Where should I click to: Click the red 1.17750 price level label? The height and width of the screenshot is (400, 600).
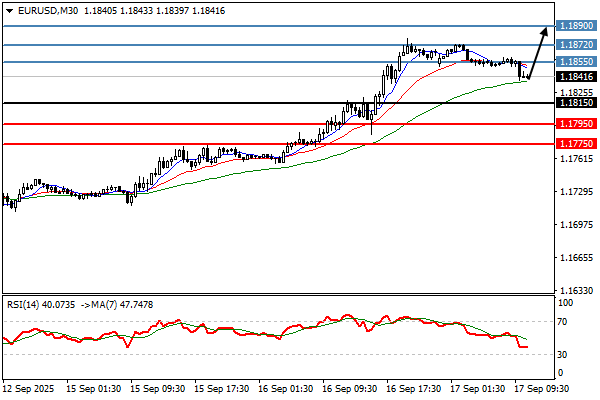click(576, 144)
